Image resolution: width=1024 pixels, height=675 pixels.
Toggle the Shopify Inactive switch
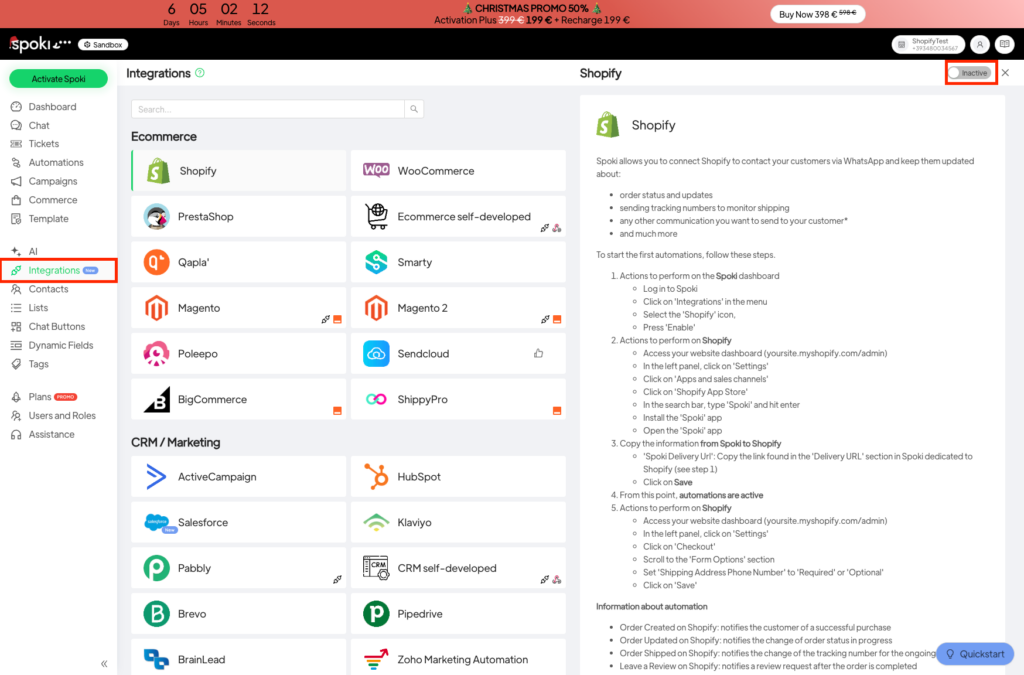(x=969, y=73)
